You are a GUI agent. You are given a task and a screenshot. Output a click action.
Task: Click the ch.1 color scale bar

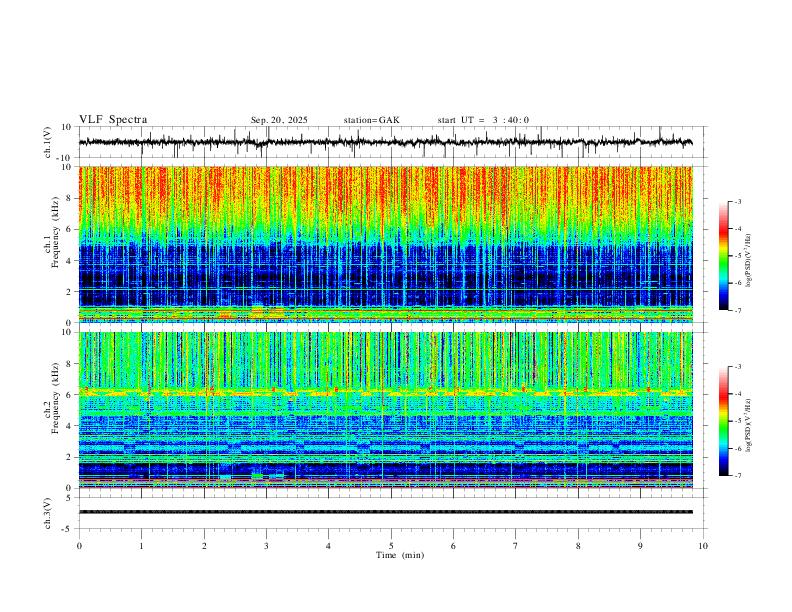tap(724, 256)
